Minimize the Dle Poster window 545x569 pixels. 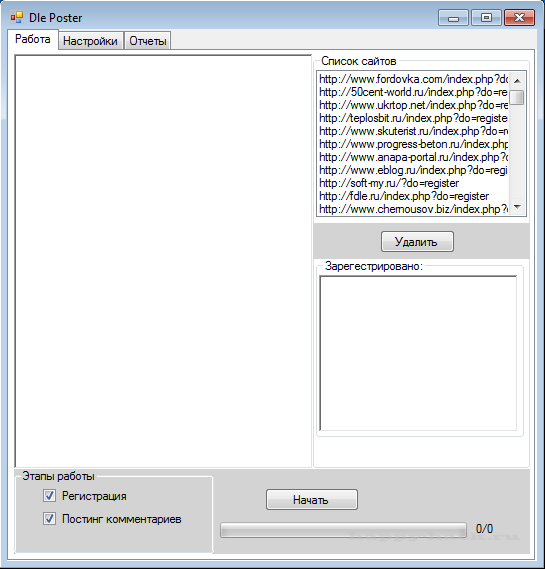click(454, 18)
